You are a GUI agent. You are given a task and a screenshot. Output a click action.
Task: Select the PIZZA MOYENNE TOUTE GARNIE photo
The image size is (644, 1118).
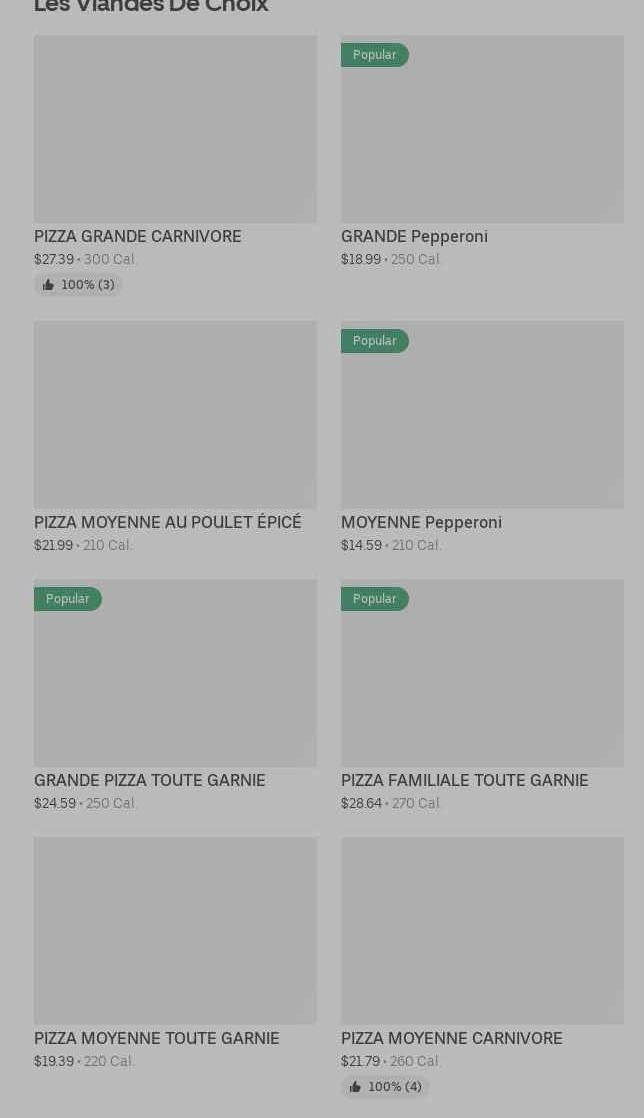tap(175, 931)
